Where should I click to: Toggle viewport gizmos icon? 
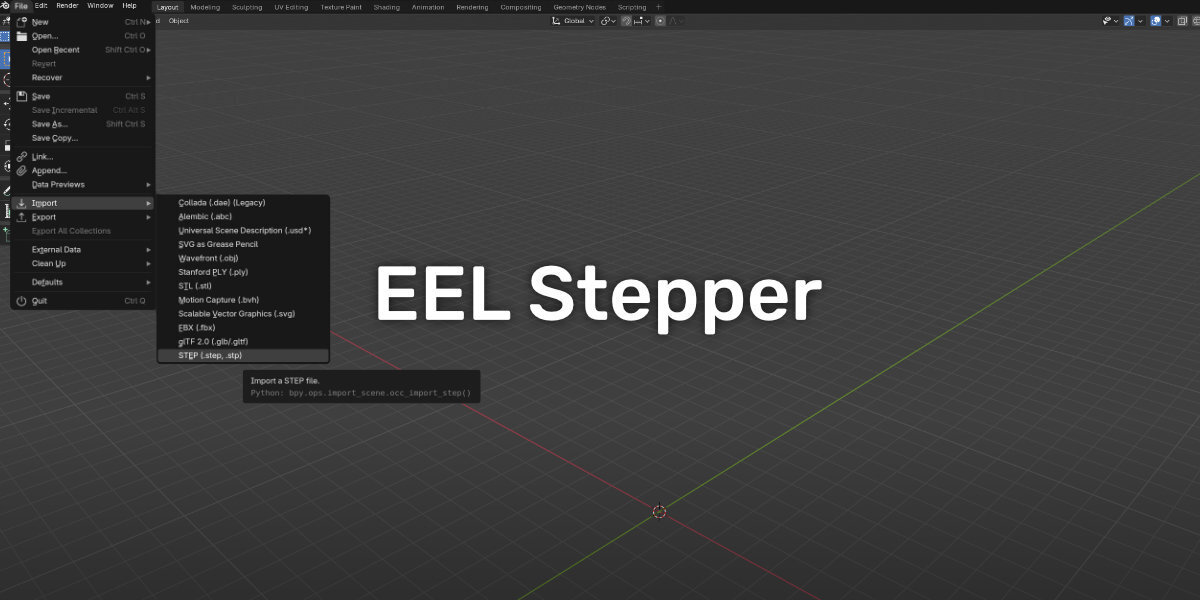[x=1129, y=21]
